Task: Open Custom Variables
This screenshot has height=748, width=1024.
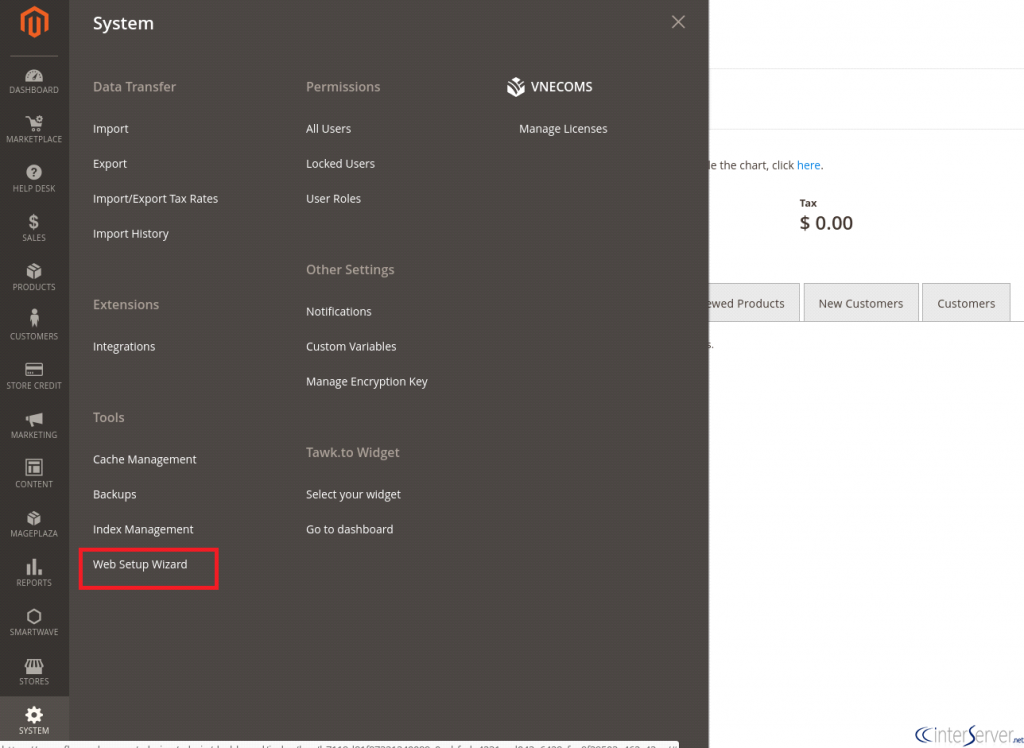Action: click(351, 347)
